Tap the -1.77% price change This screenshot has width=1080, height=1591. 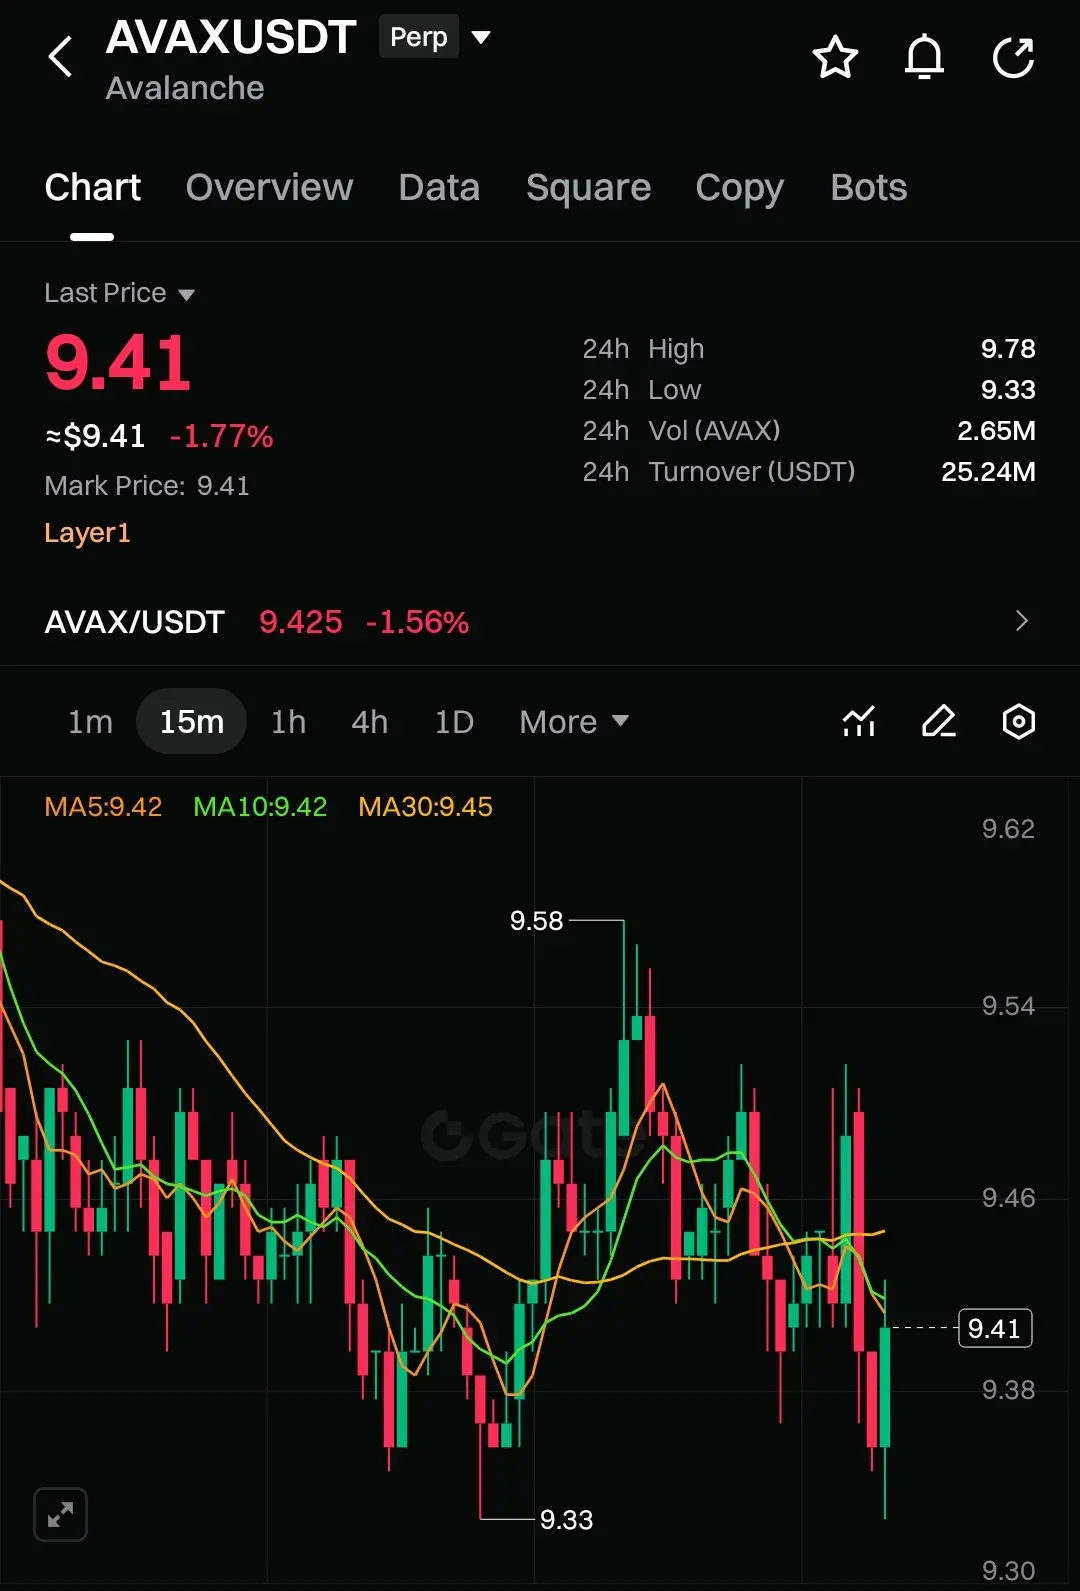point(221,436)
